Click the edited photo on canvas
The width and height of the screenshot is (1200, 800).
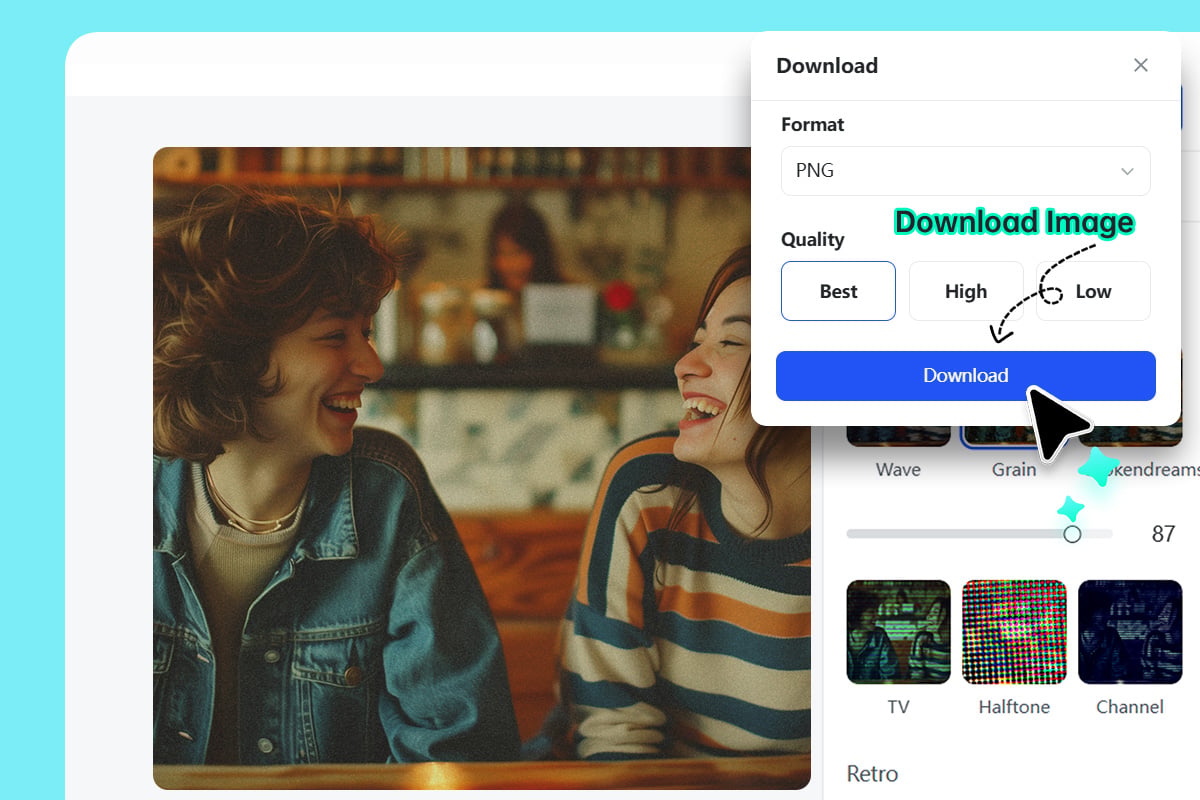click(x=481, y=468)
